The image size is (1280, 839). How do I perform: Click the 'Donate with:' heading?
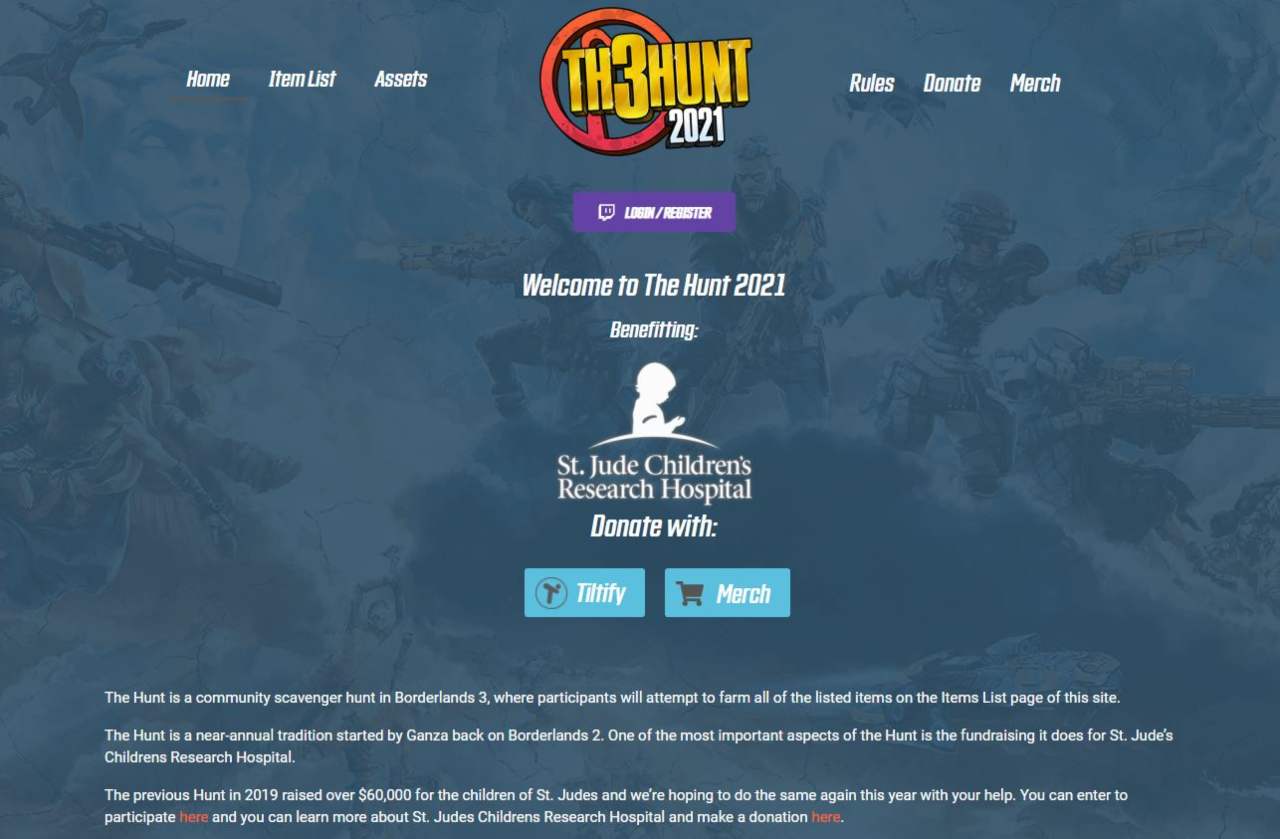click(654, 526)
